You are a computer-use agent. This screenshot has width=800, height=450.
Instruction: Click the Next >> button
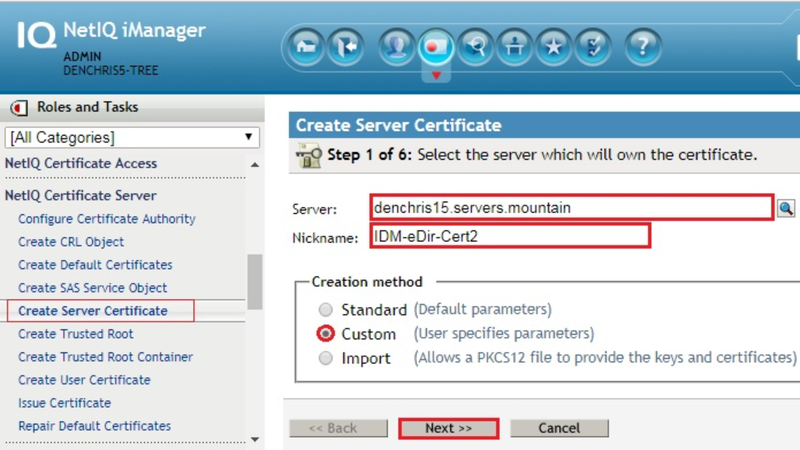coord(448,428)
